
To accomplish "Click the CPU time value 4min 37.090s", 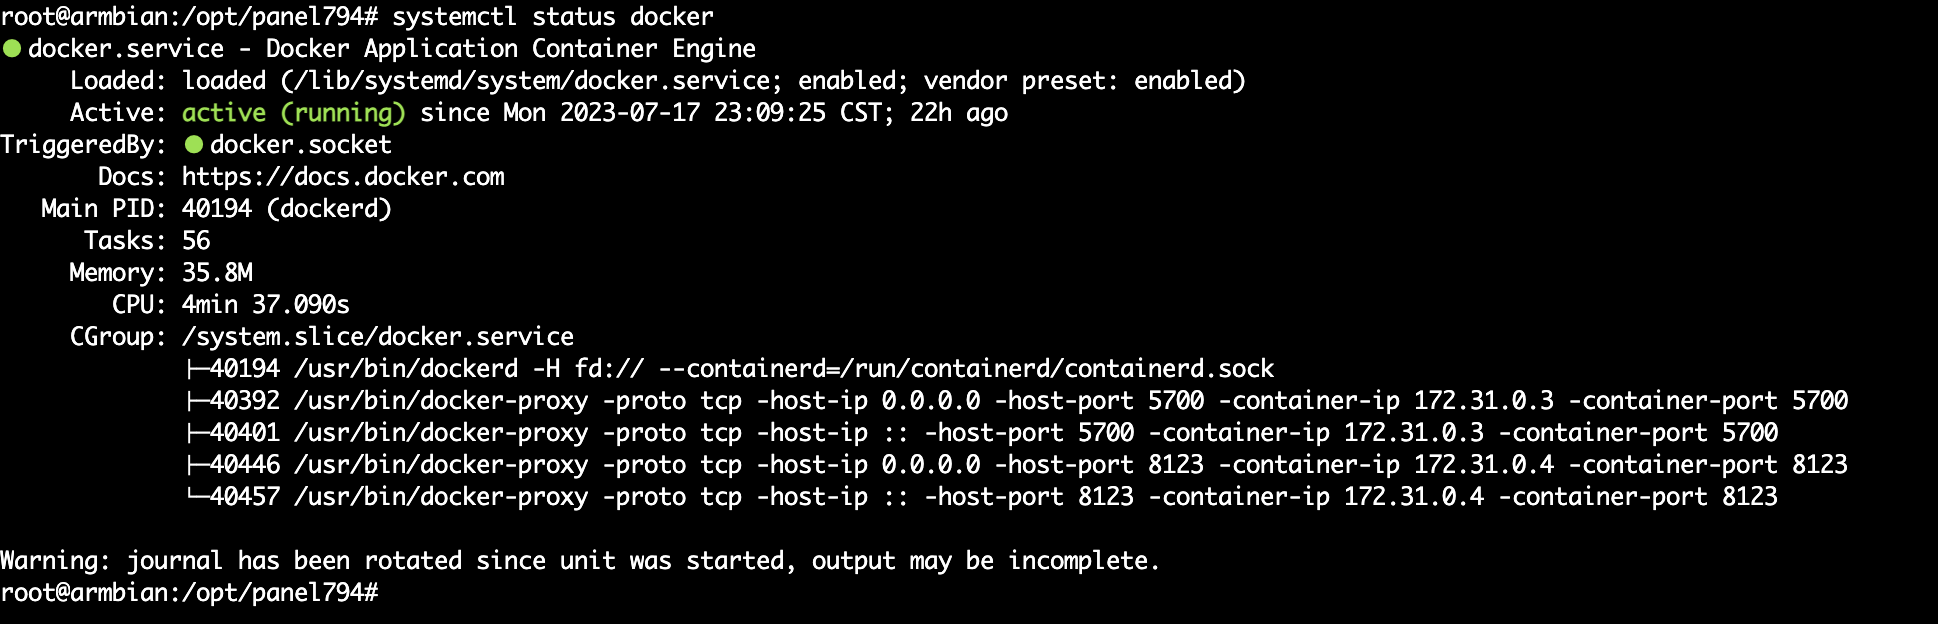I will click(266, 305).
